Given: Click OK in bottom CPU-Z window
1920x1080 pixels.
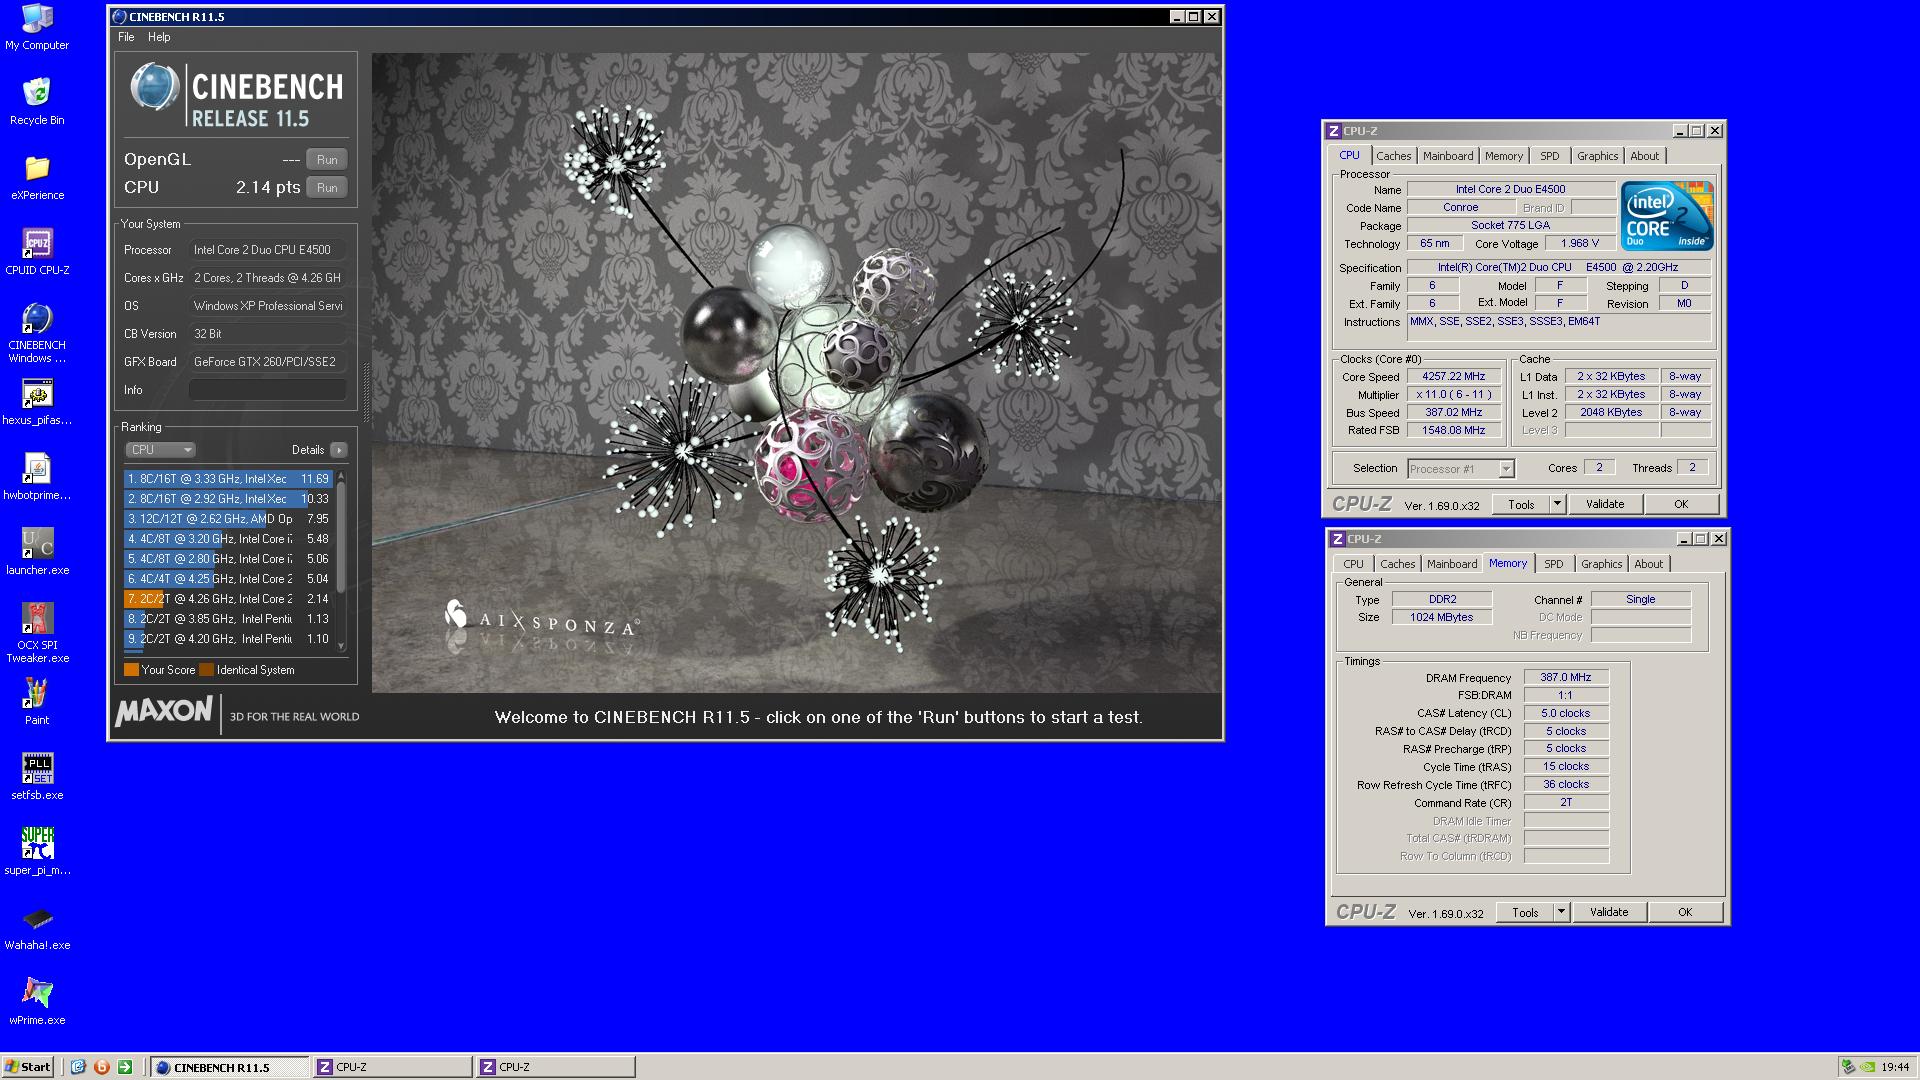Looking at the screenshot, I should click(1685, 913).
